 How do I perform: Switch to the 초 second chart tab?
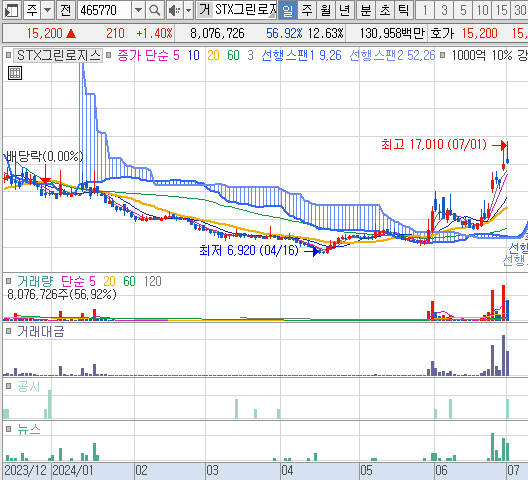(x=385, y=10)
